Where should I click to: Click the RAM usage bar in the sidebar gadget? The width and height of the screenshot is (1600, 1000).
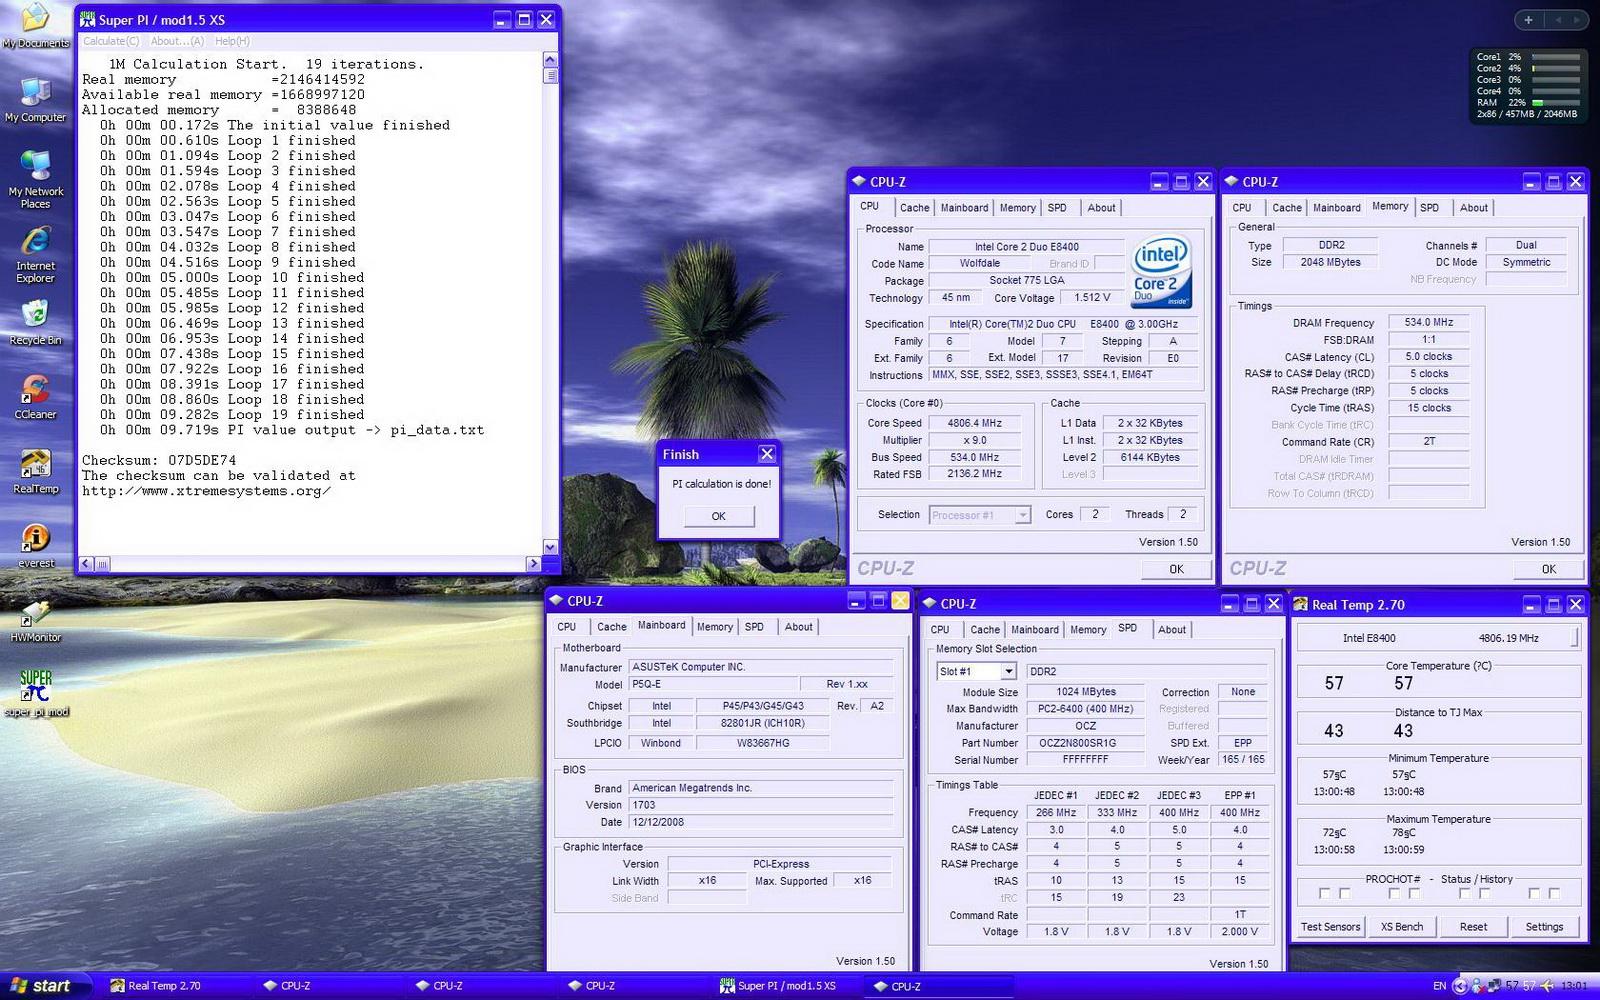coord(1555,103)
